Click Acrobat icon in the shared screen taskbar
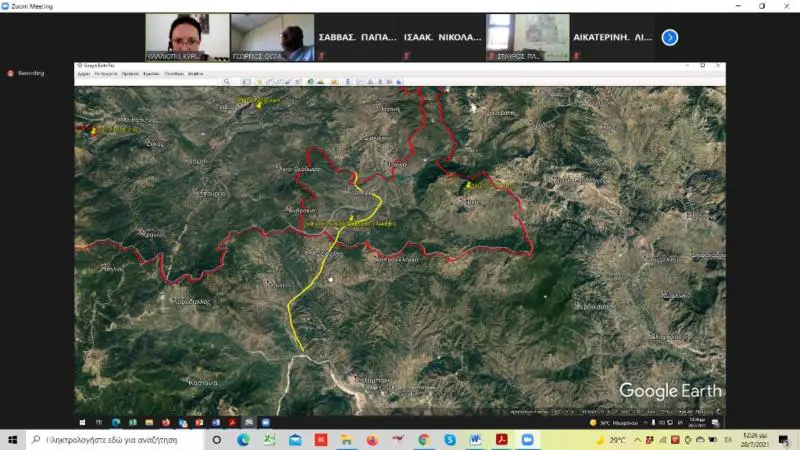The image size is (800, 450). pos(232,422)
